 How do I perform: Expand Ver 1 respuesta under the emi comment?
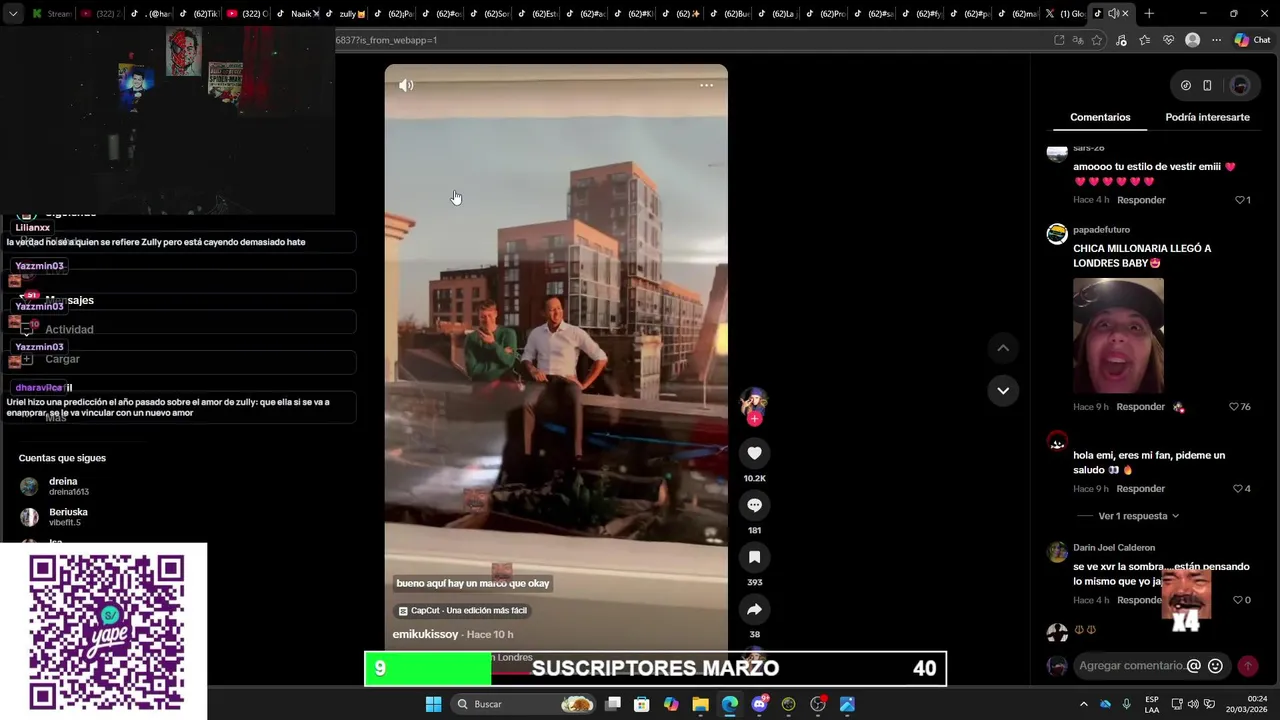point(1138,516)
